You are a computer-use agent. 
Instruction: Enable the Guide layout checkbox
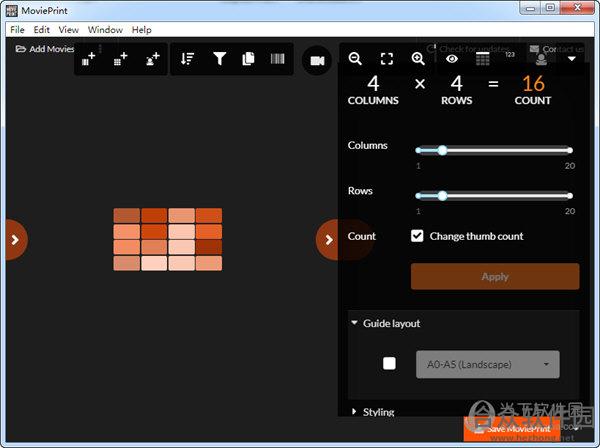pyautogui.click(x=389, y=363)
